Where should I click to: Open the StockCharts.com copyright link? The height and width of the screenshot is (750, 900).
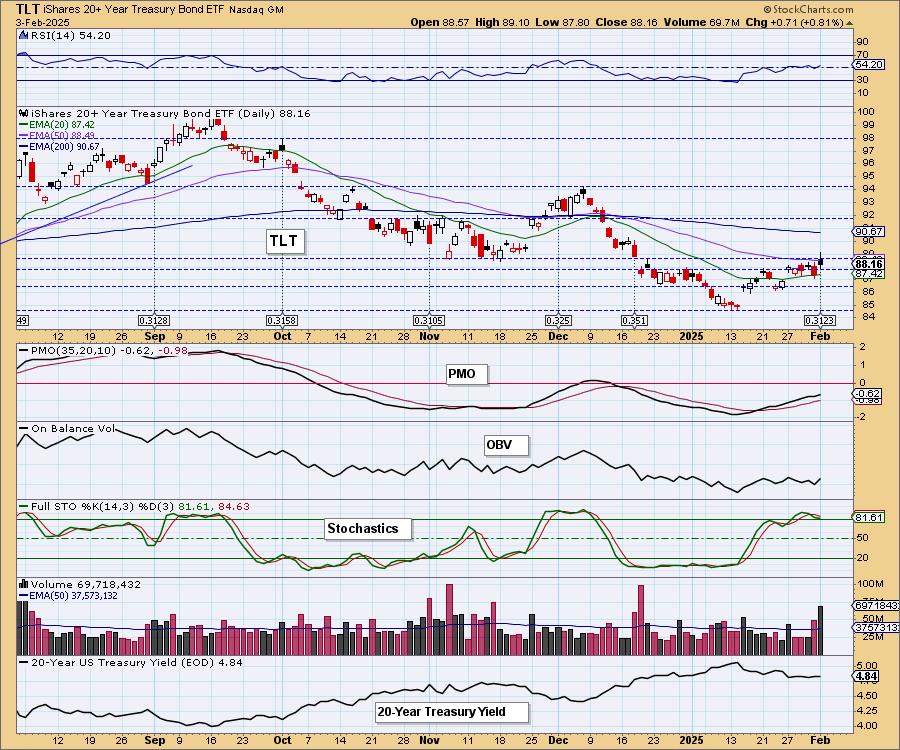[x=808, y=9]
